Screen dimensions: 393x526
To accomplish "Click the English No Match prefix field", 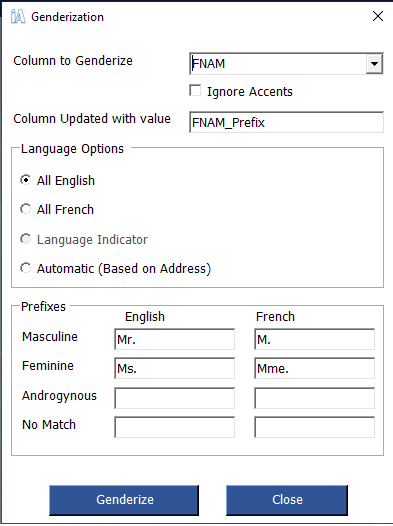I will (174, 427).
